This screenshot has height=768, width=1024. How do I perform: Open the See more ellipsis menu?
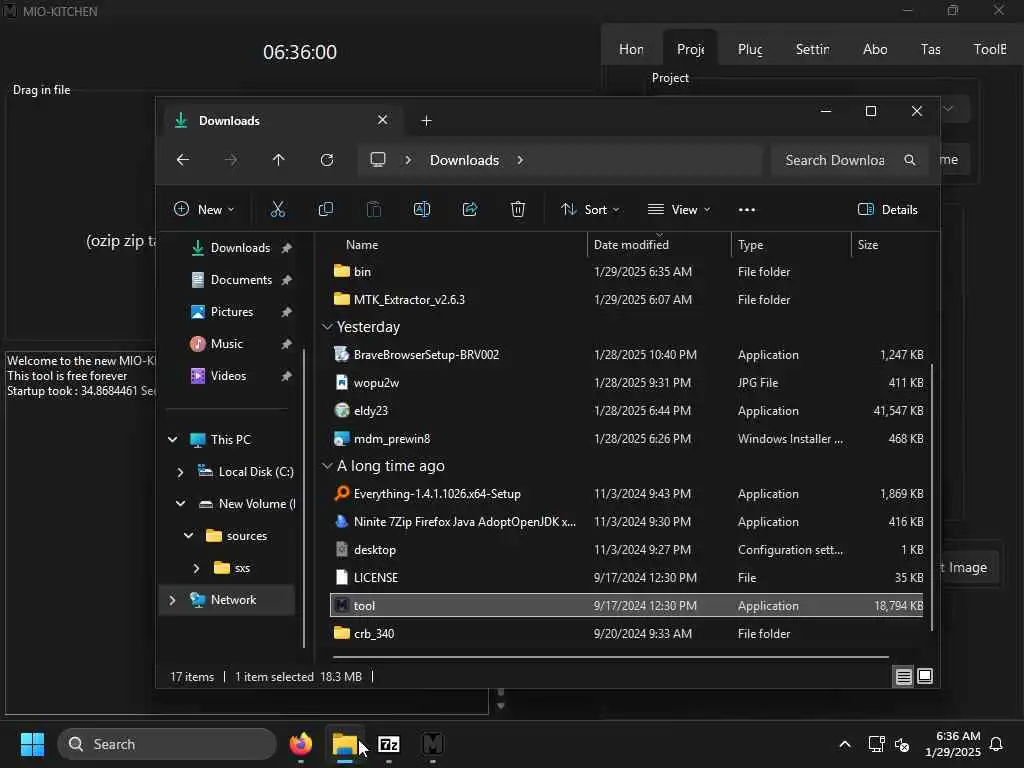pos(746,210)
